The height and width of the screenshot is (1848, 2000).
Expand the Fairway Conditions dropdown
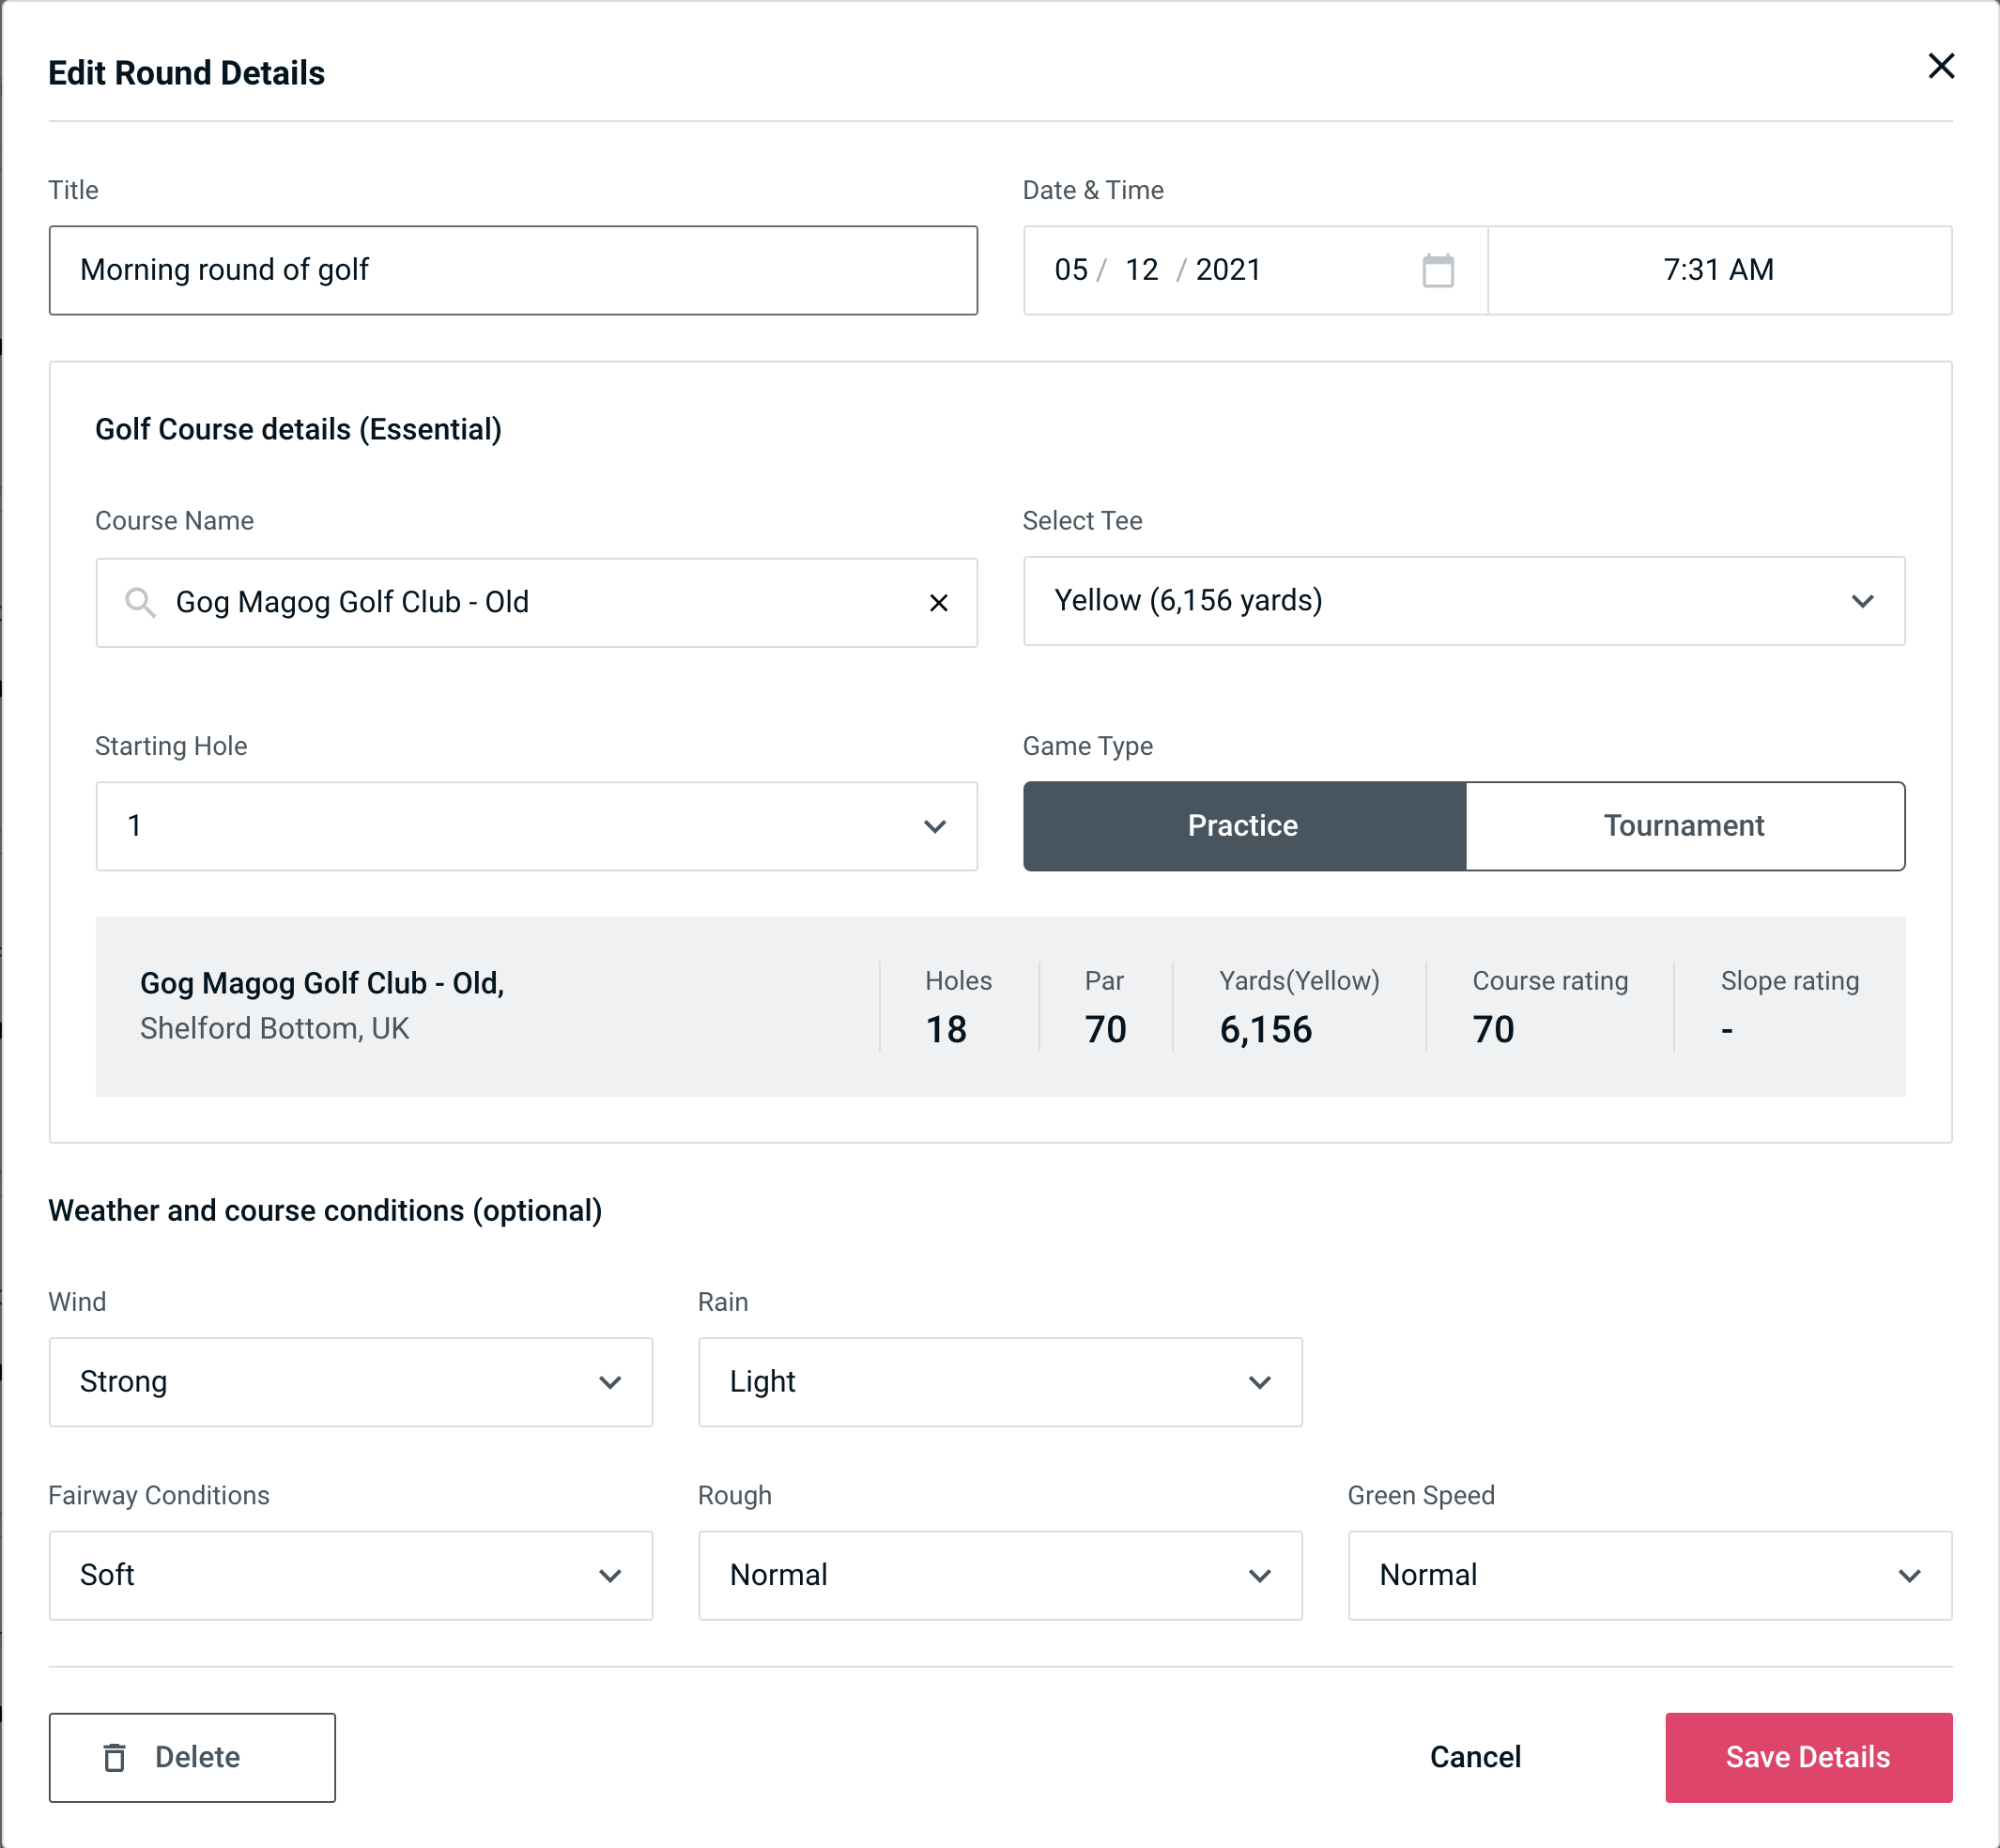350,1575
